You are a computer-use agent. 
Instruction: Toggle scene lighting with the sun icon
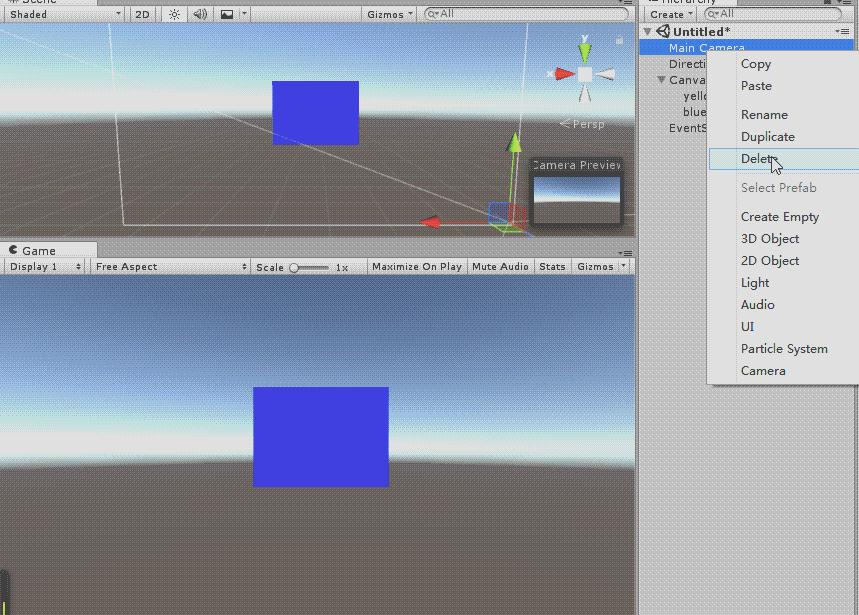(172, 14)
